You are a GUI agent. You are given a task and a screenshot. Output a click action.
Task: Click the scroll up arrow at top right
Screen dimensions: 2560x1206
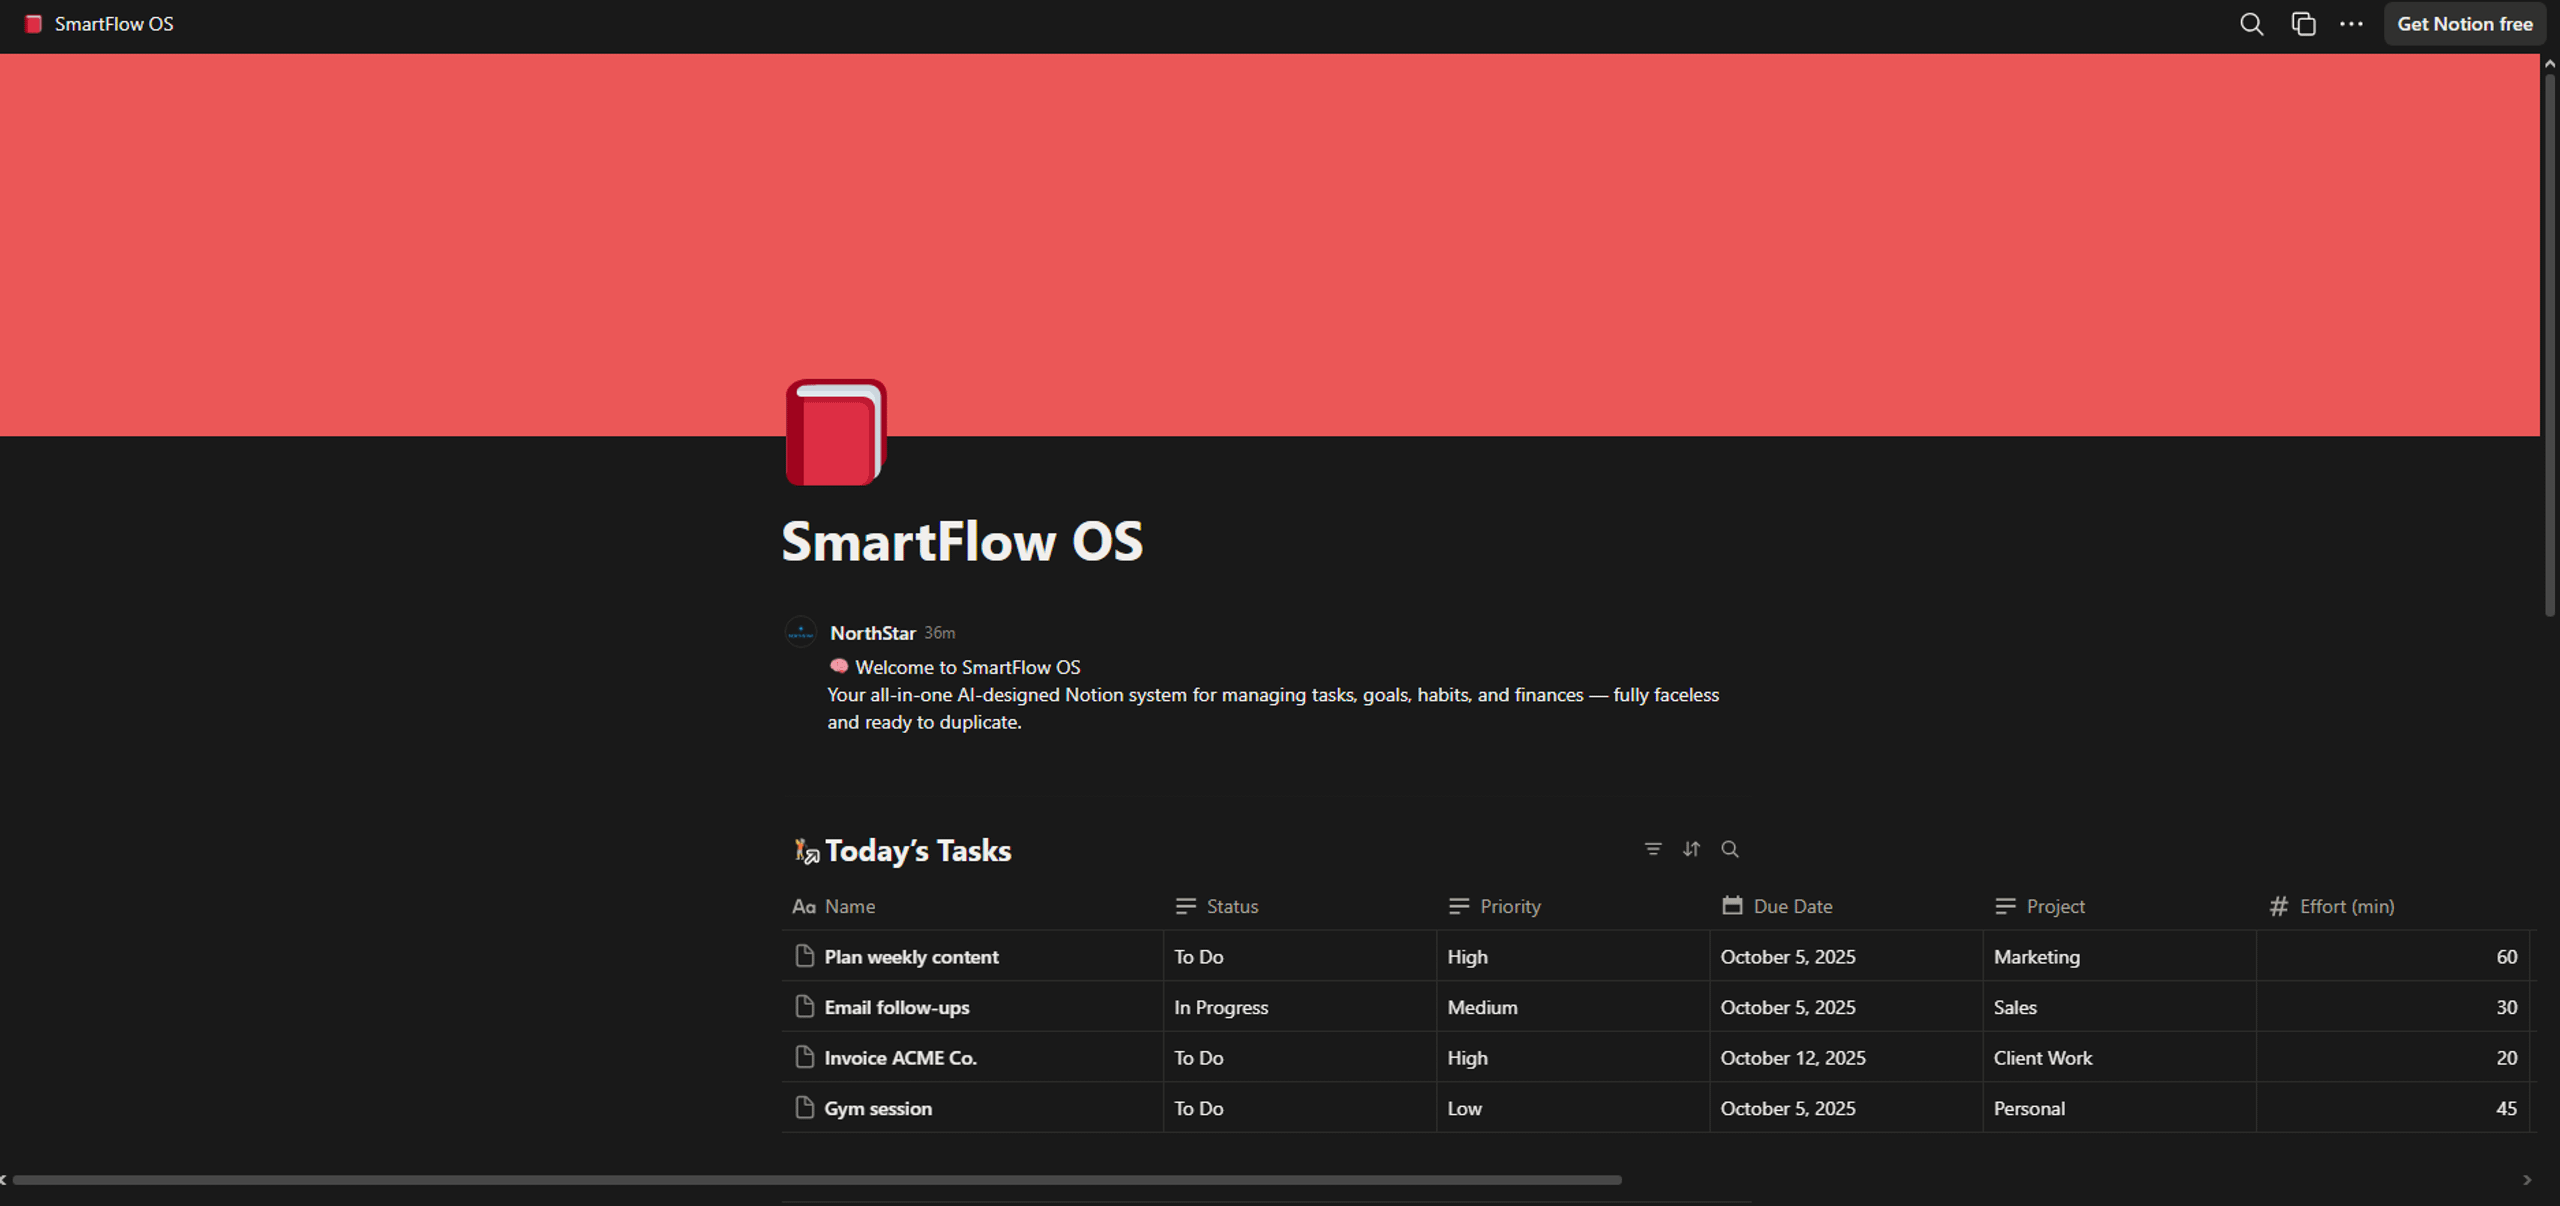2550,63
